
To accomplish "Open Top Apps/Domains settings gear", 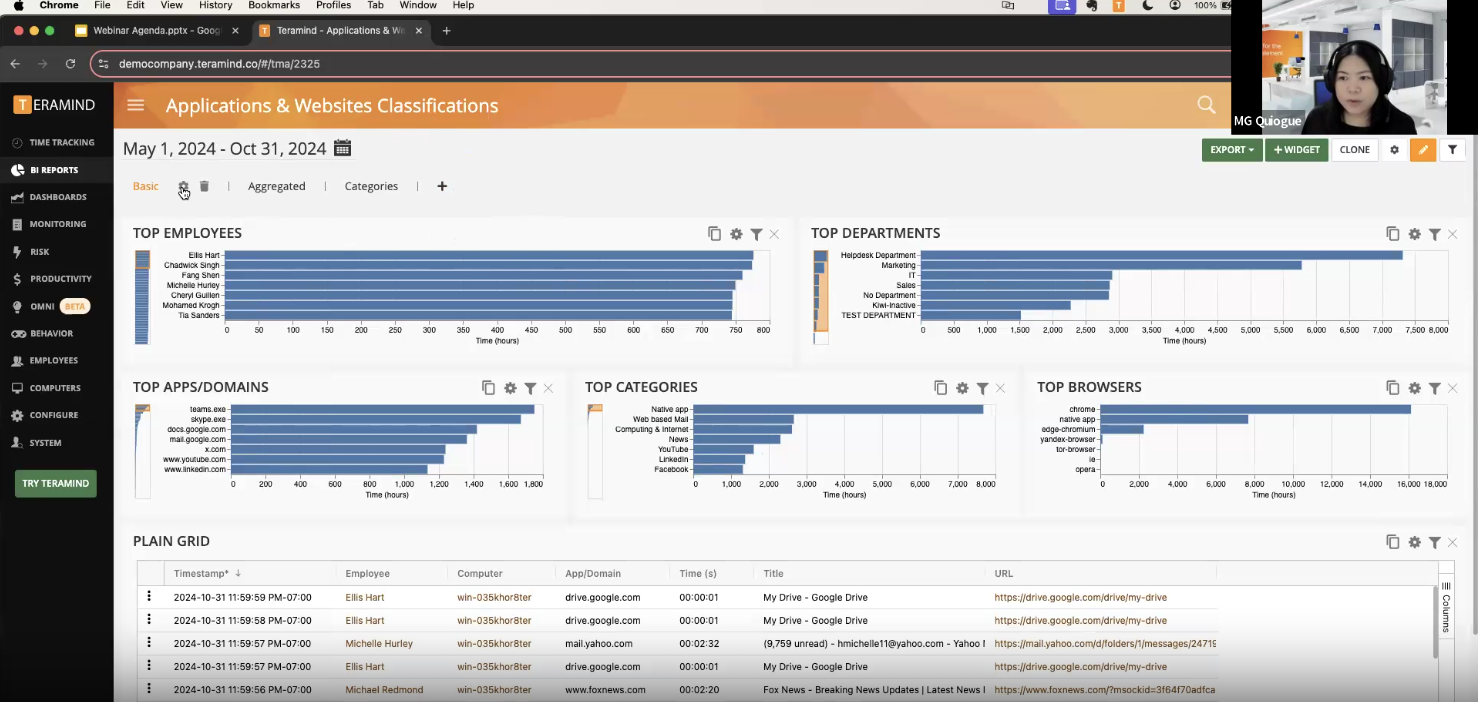I will [510, 387].
